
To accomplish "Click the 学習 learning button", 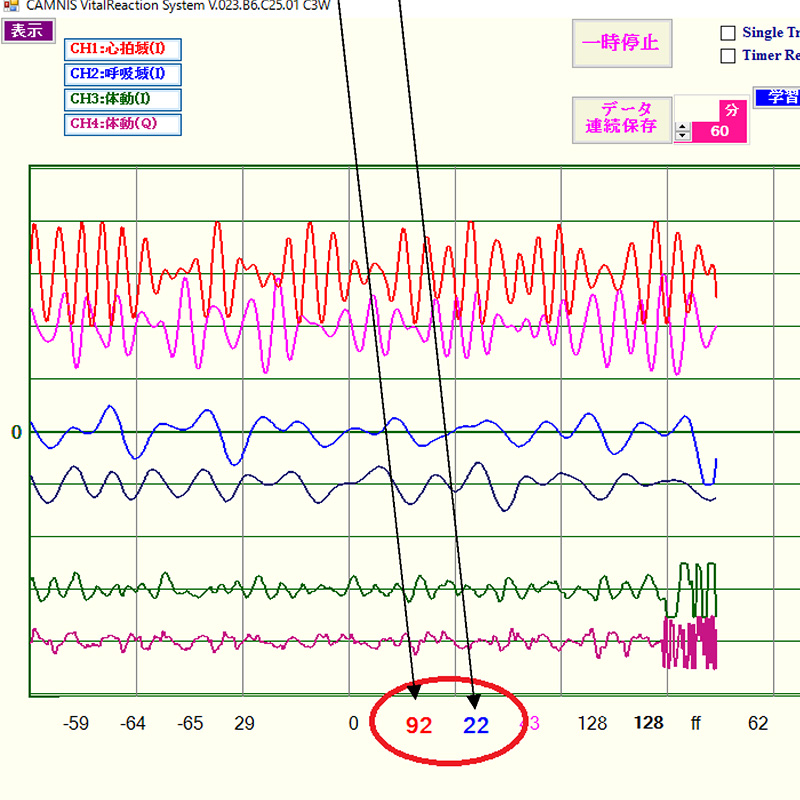I will tap(777, 98).
